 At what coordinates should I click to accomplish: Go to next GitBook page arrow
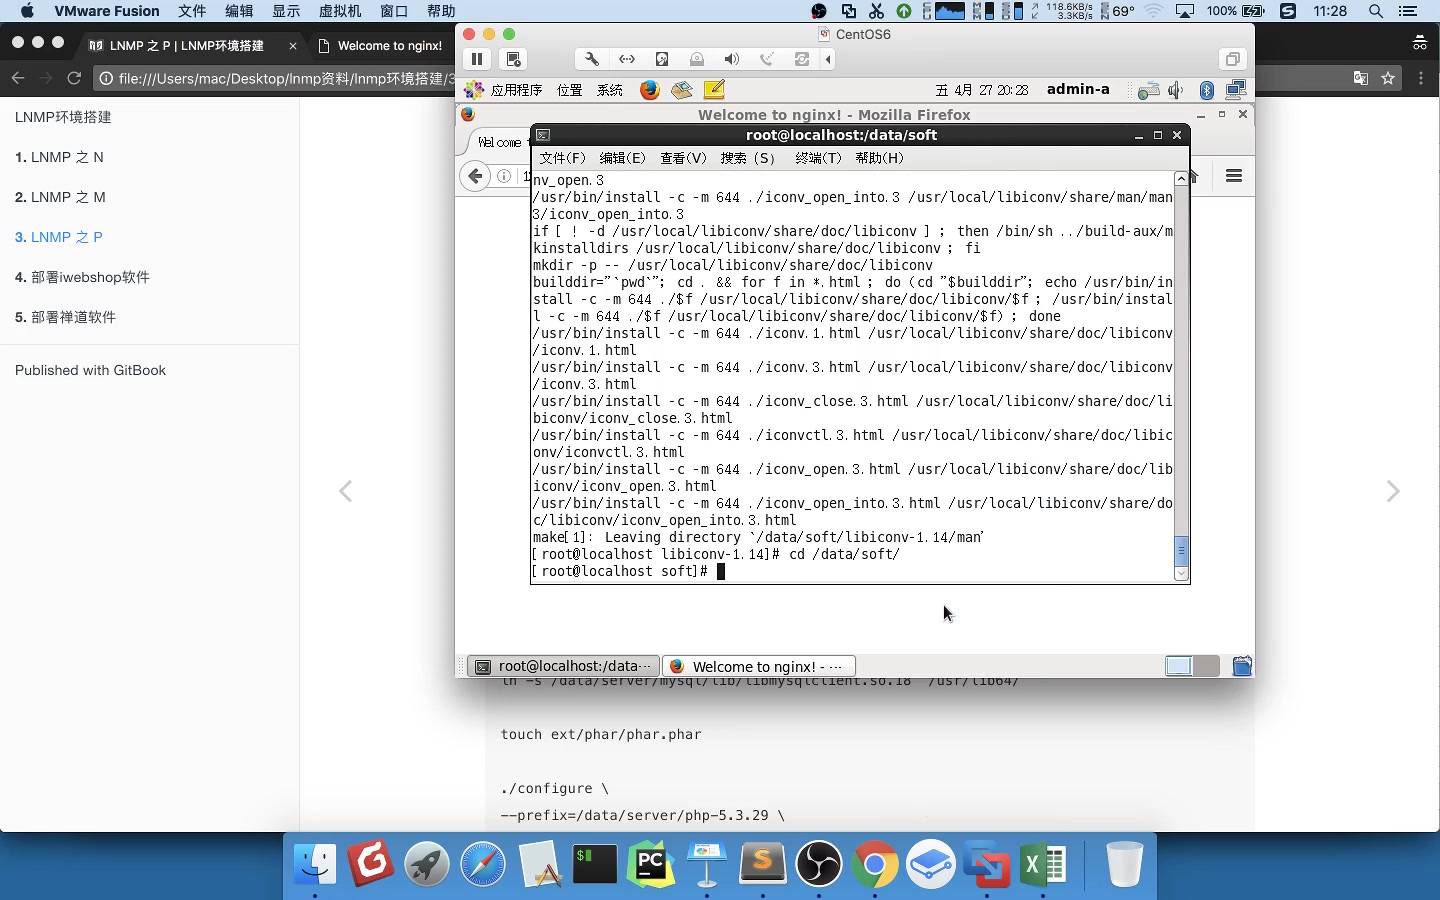1393,491
